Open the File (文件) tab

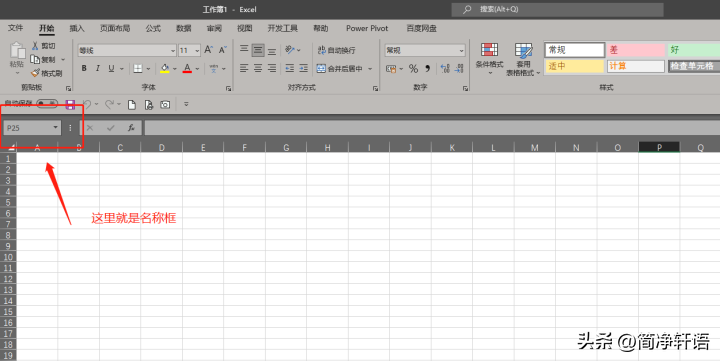tap(15, 28)
